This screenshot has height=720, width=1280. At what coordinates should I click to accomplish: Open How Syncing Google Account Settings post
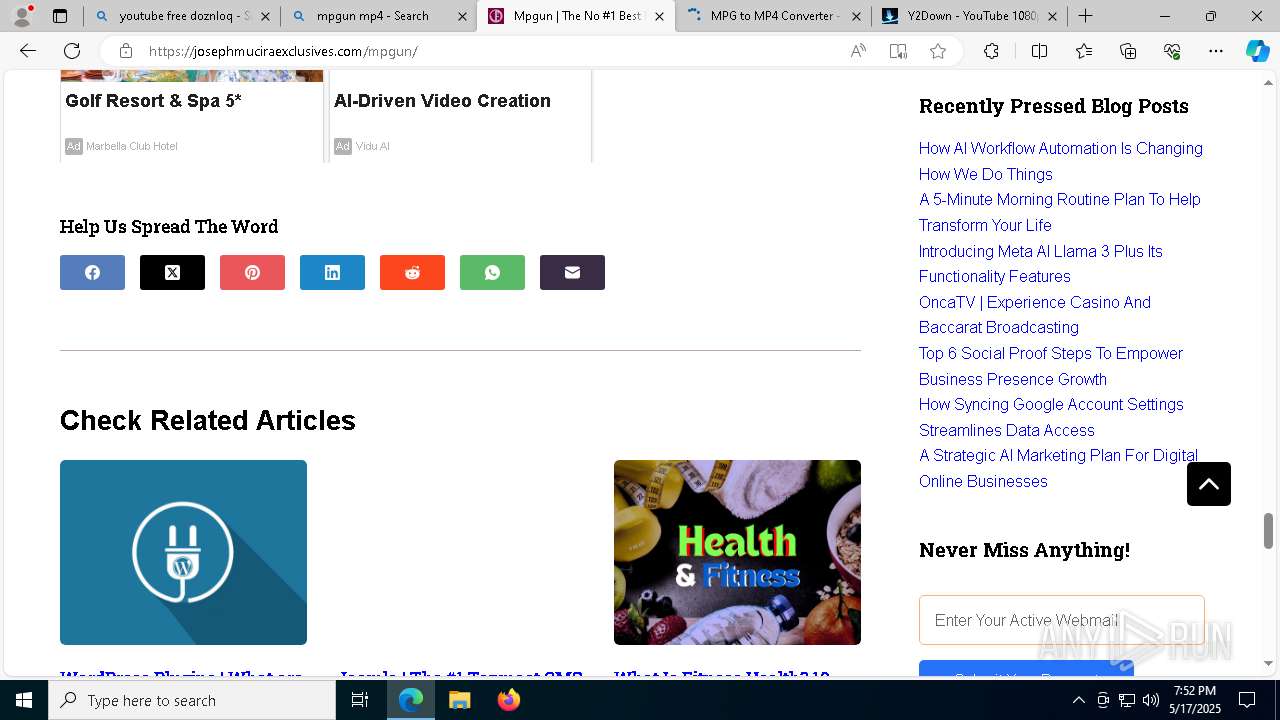point(1051,417)
